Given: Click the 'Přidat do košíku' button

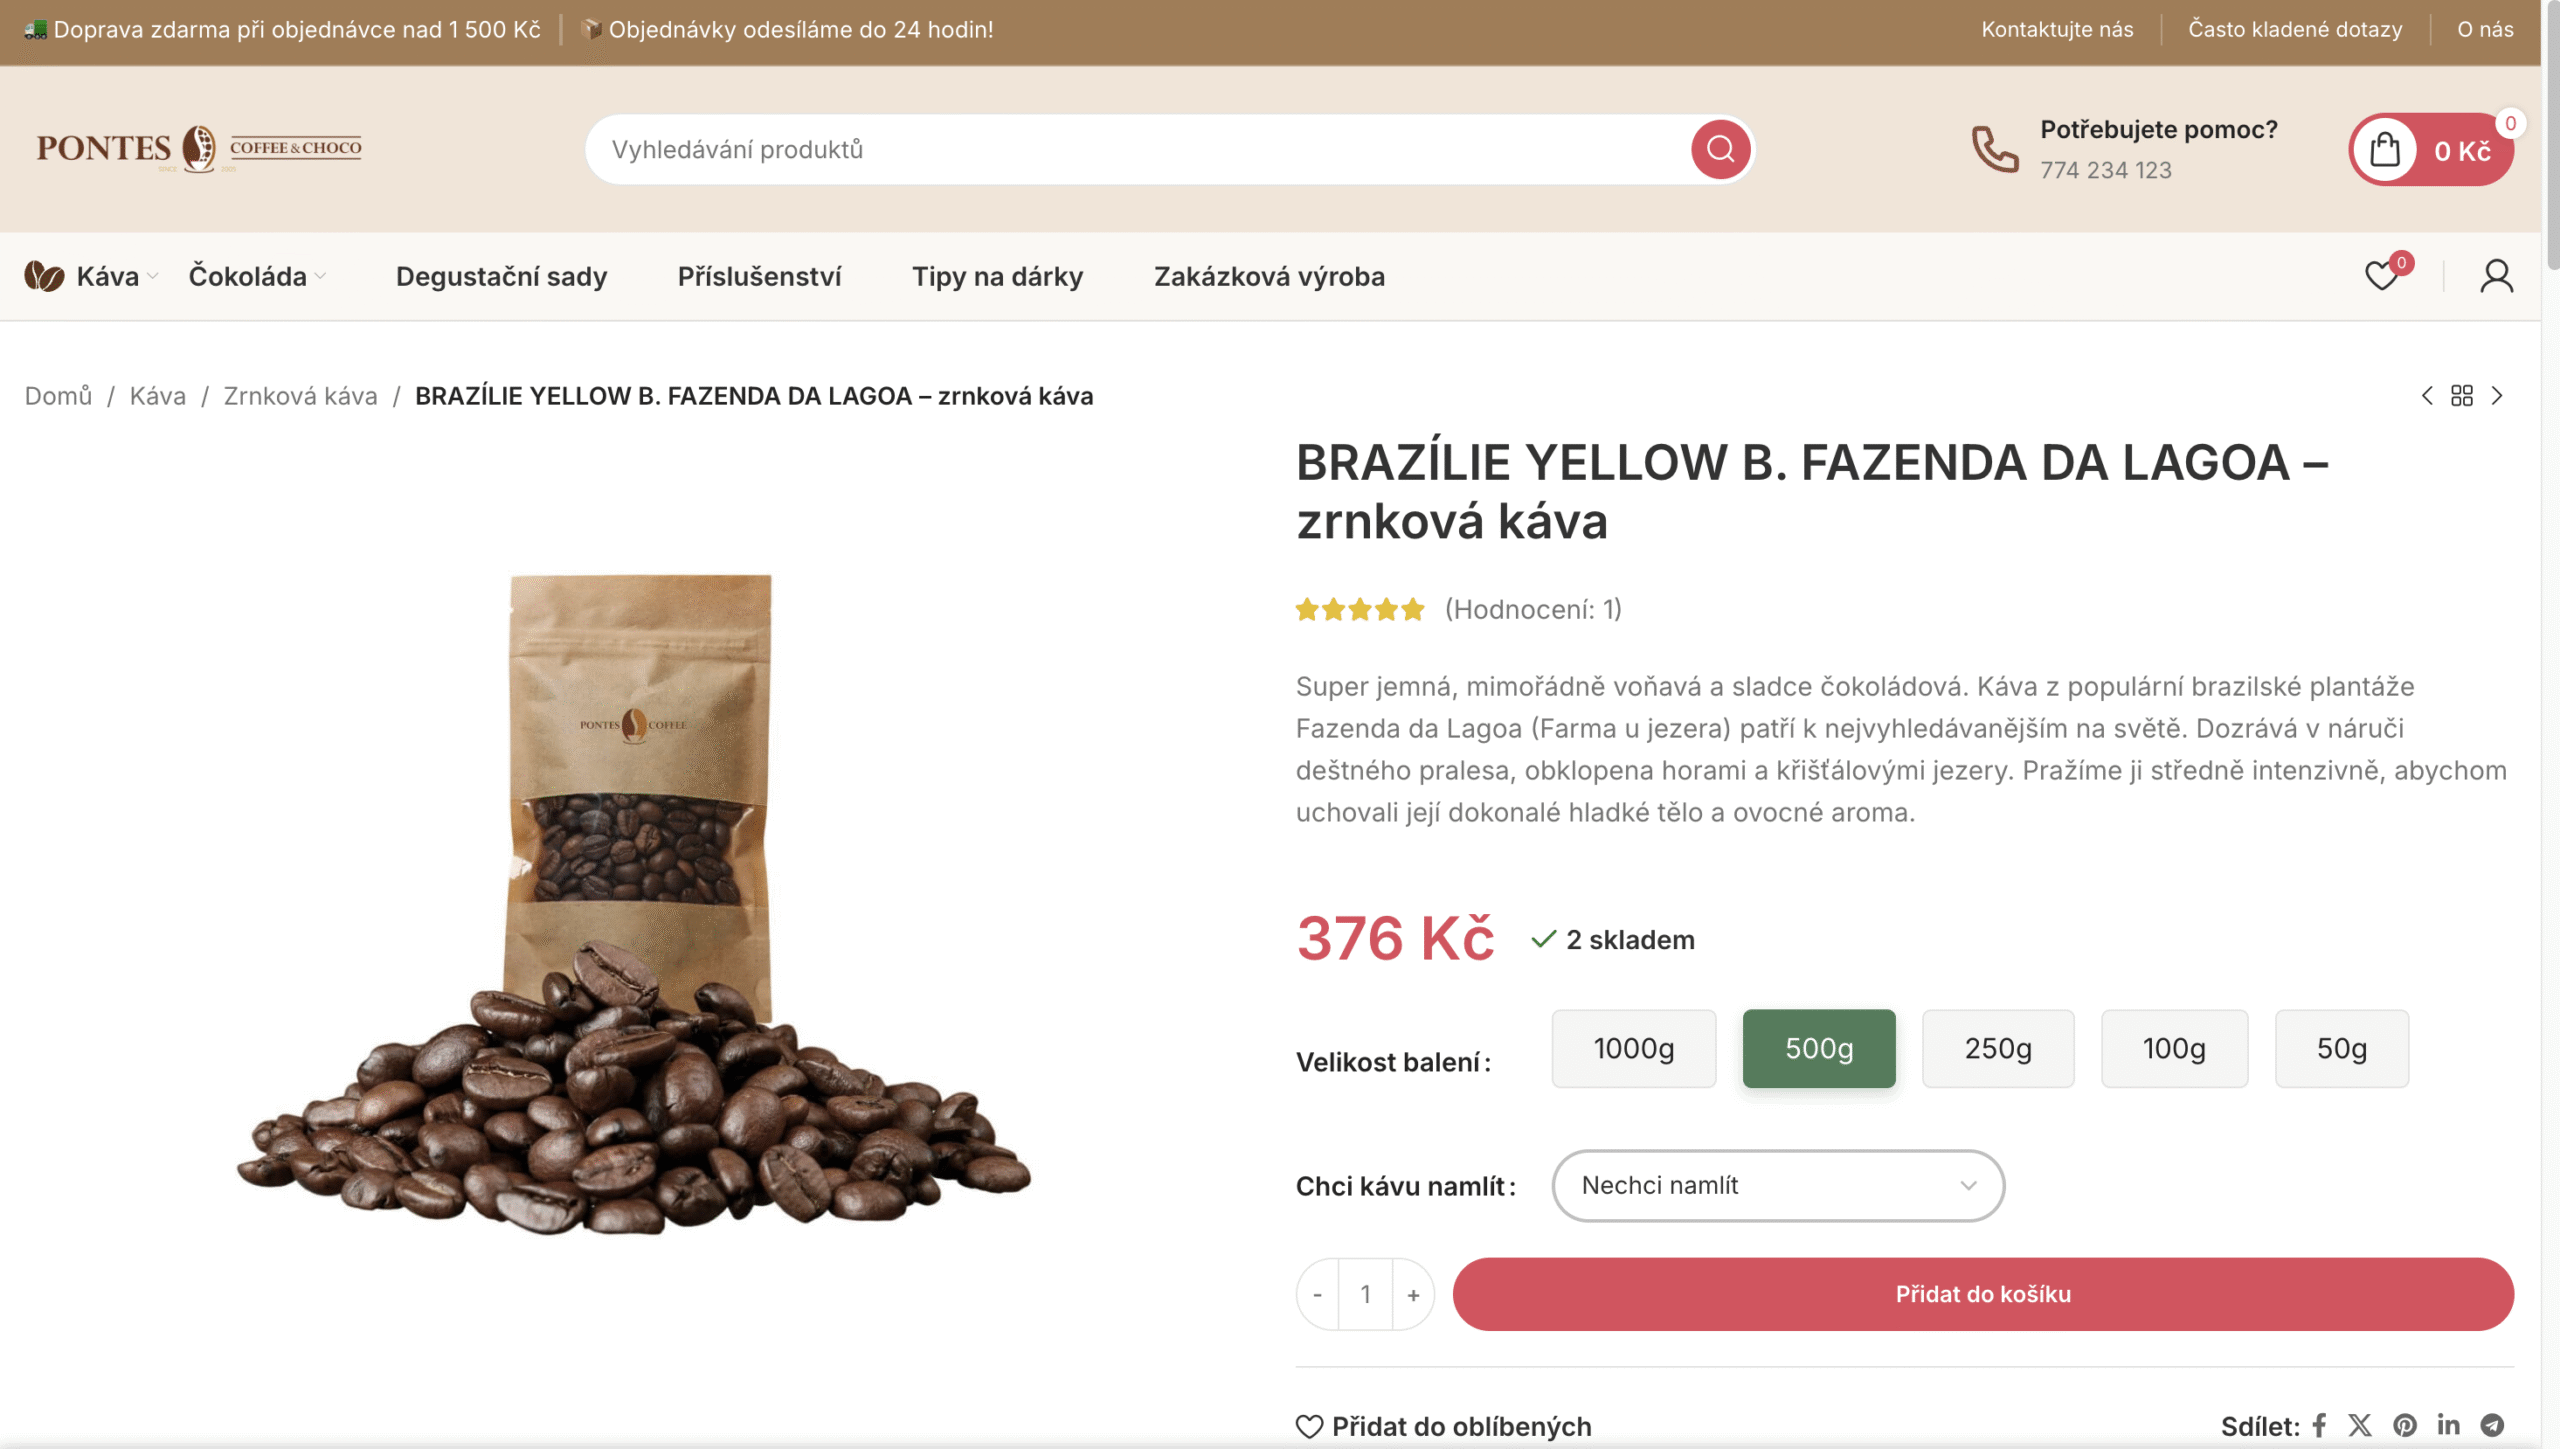Looking at the screenshot, I should 1983,1294.
